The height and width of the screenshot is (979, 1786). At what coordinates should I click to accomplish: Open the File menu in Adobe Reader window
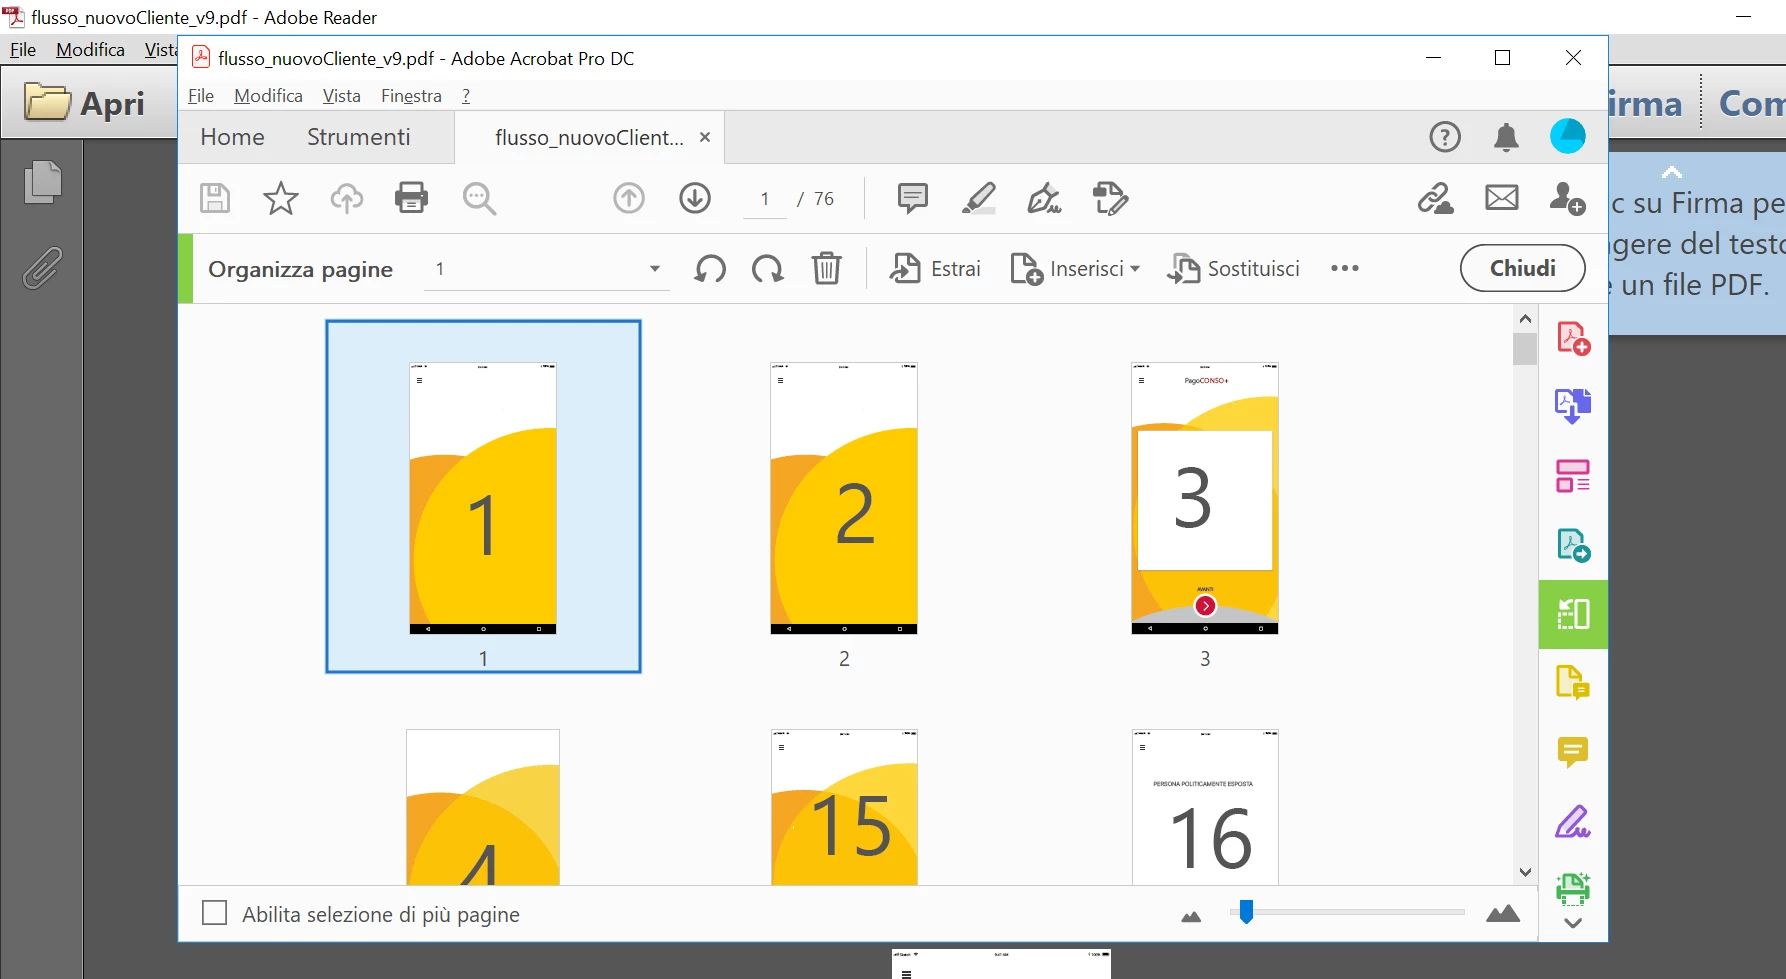pyautogui.click(x=23, y=50)
